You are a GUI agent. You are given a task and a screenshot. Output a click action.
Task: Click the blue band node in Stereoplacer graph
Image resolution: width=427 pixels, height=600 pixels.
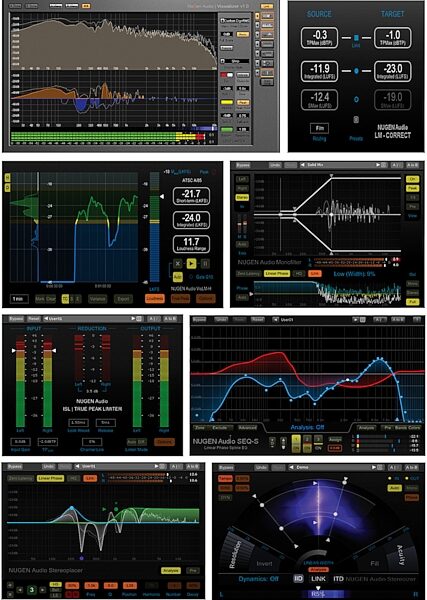(72, 508)
